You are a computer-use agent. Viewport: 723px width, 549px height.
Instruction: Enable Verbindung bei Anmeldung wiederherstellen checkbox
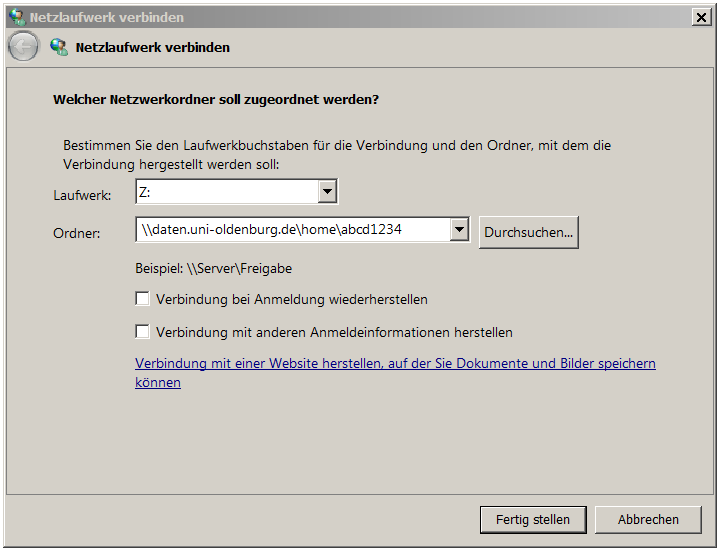click(x=142, y=299)
